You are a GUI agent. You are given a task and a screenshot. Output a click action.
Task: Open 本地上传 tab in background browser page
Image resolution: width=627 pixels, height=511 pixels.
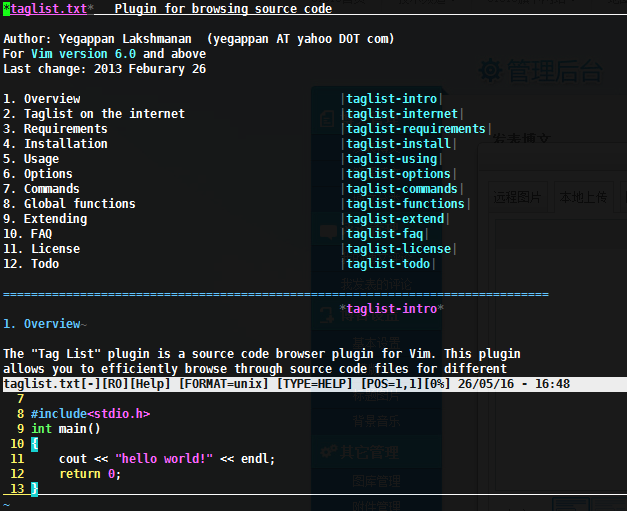pos(583,197)
